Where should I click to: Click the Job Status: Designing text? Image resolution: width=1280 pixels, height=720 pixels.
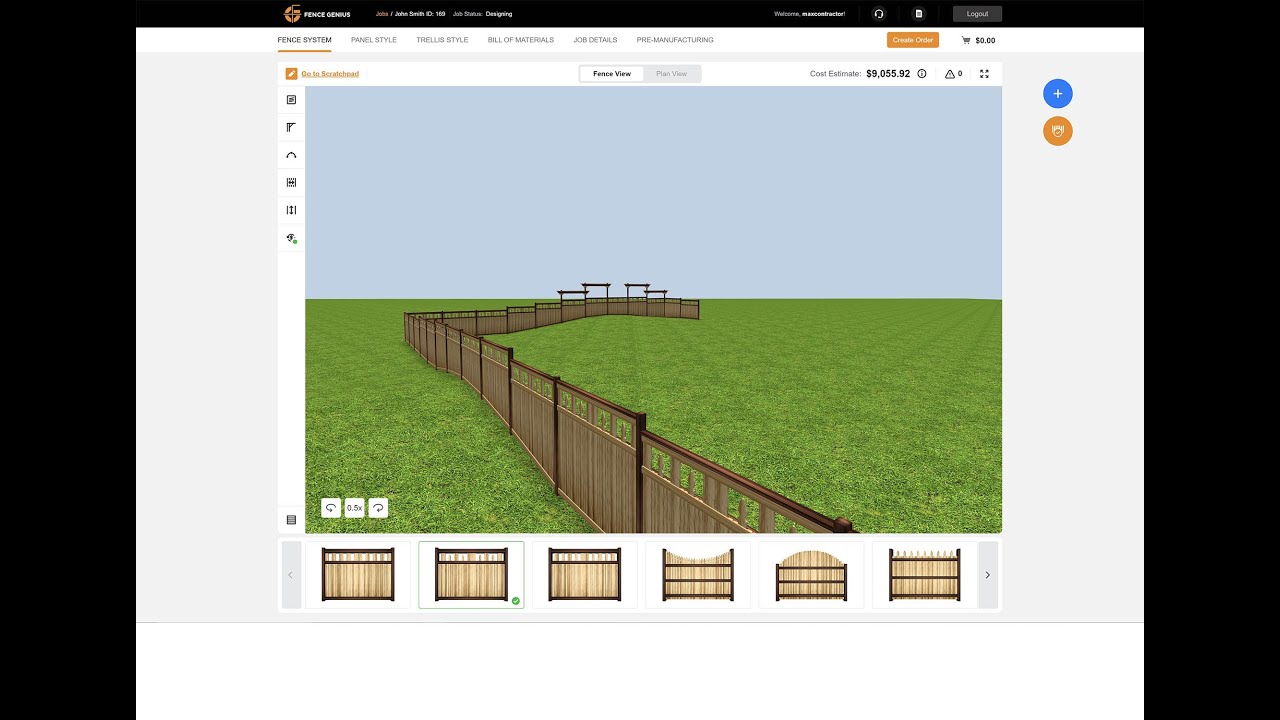(x=482, y=14)
